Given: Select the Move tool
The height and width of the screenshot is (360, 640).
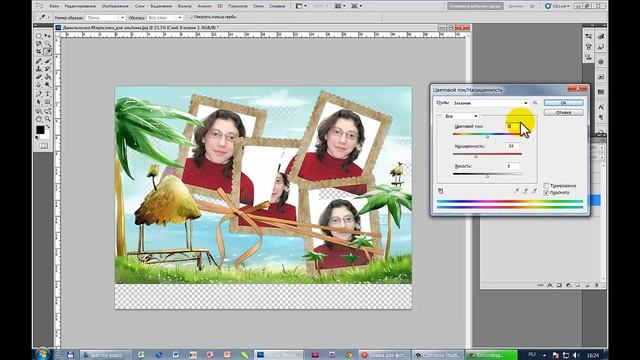Looking at the screenshot, I should (48, 36).
